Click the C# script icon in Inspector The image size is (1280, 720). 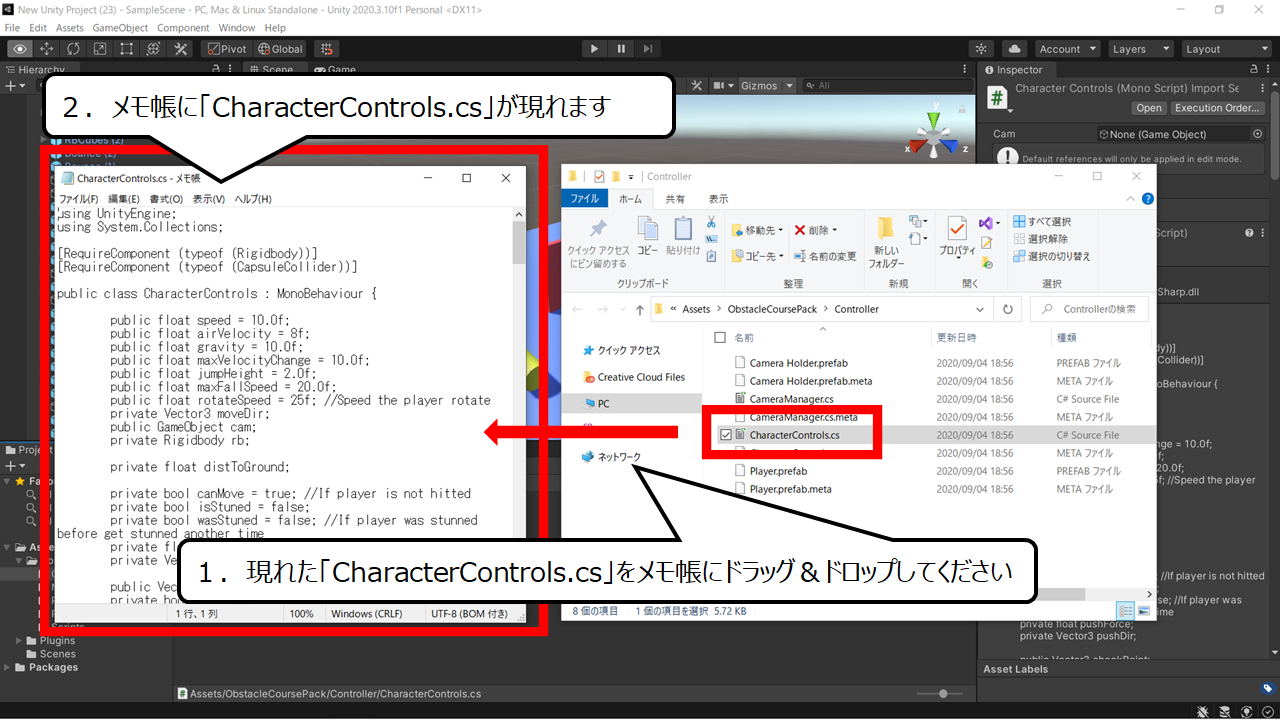997,97
